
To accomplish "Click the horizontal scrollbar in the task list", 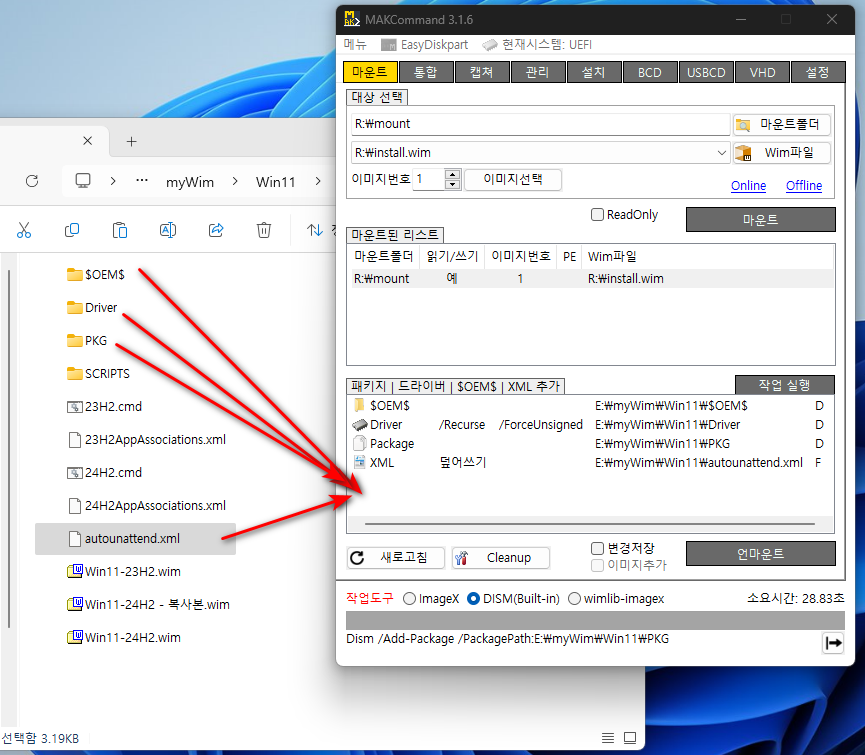I will click(590, 523).
